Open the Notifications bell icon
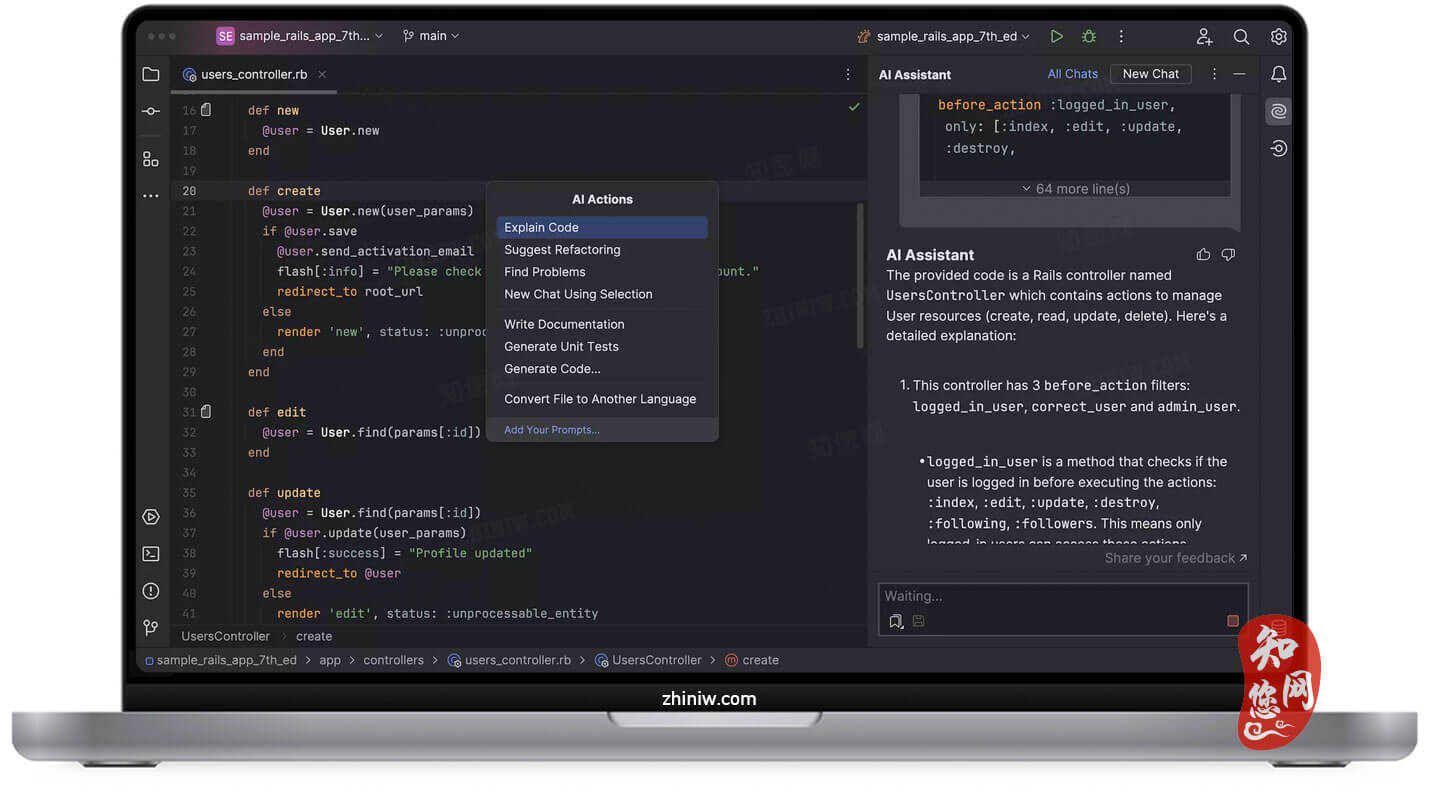This screenshot has width=1429, height=797. click(1278, 74)
